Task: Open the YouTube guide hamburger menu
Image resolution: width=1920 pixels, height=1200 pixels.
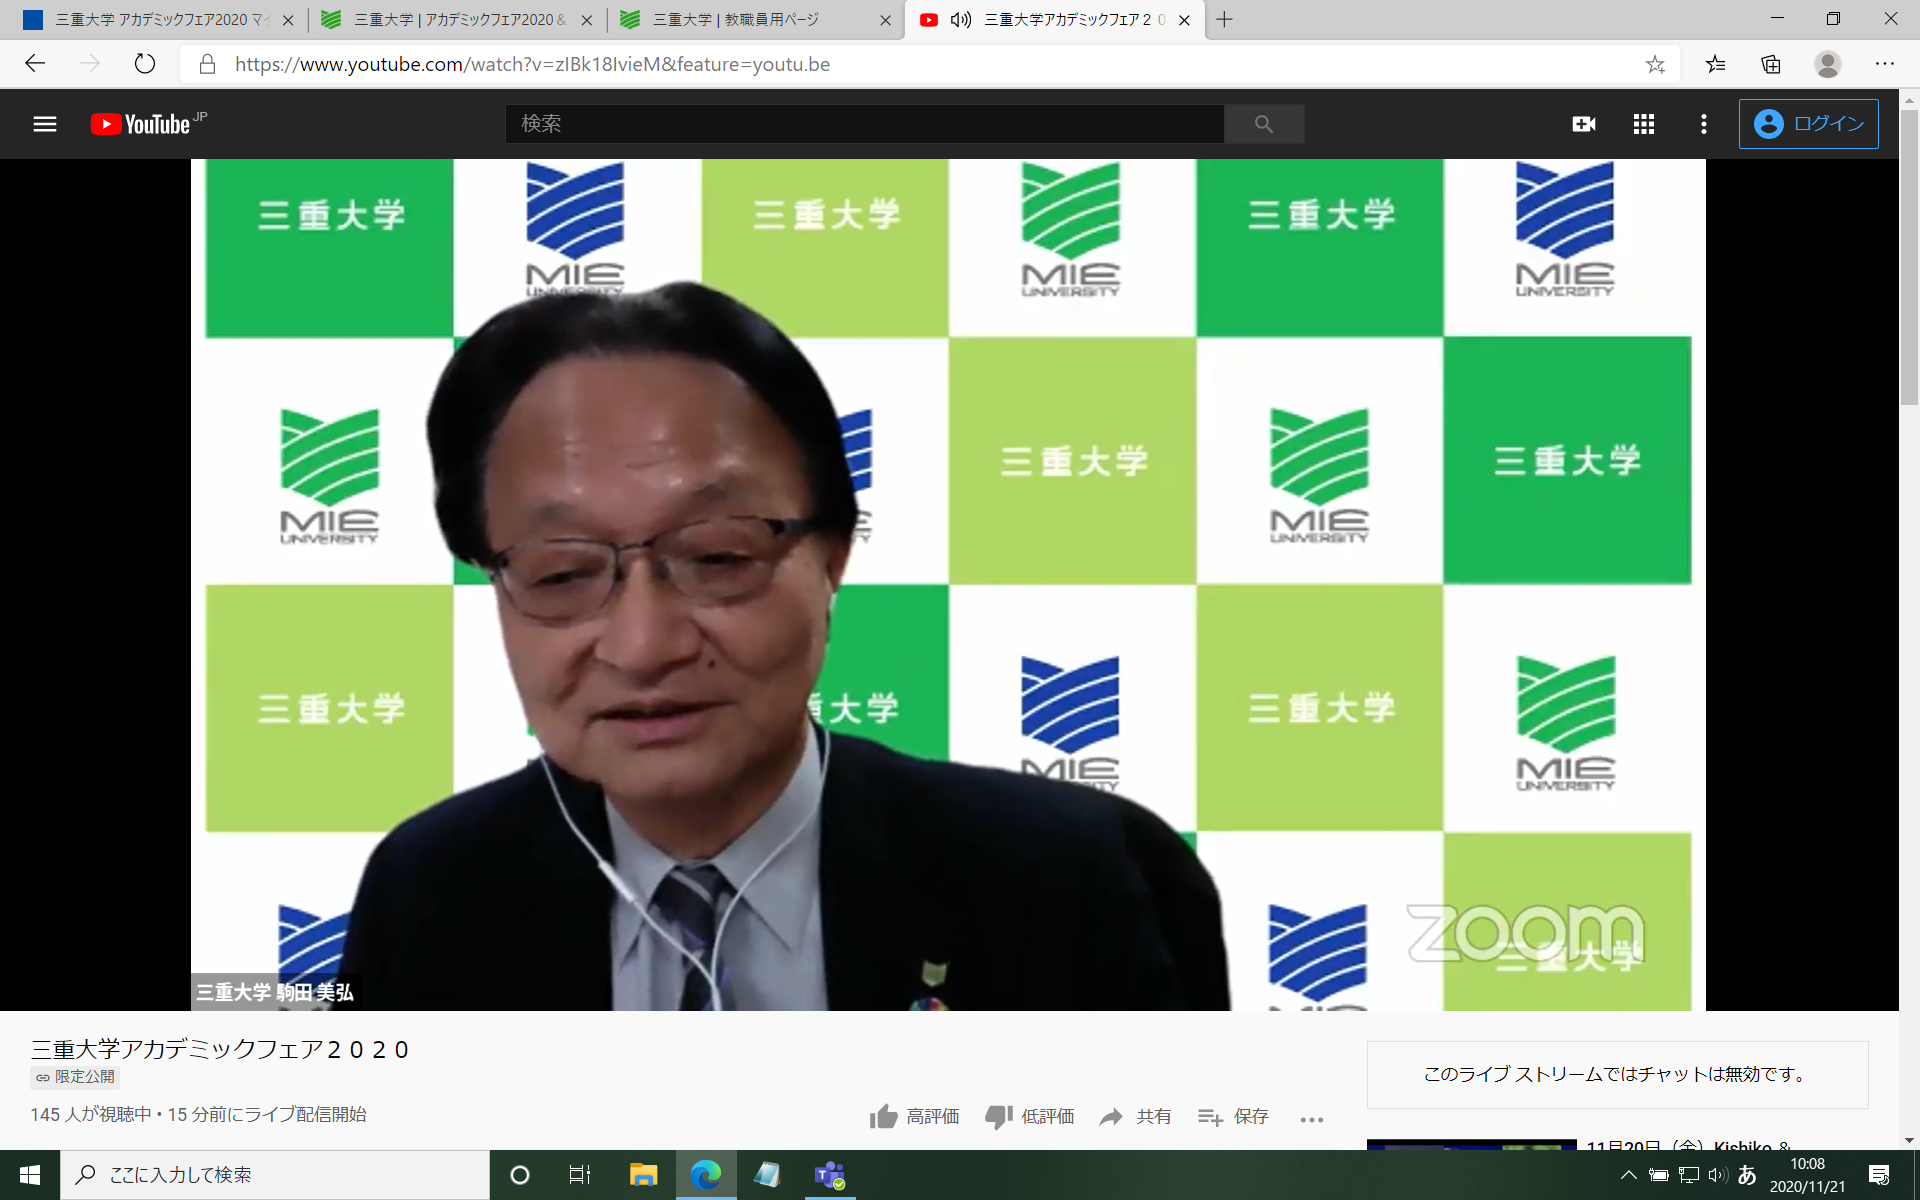Action: [x=44, y=124]
